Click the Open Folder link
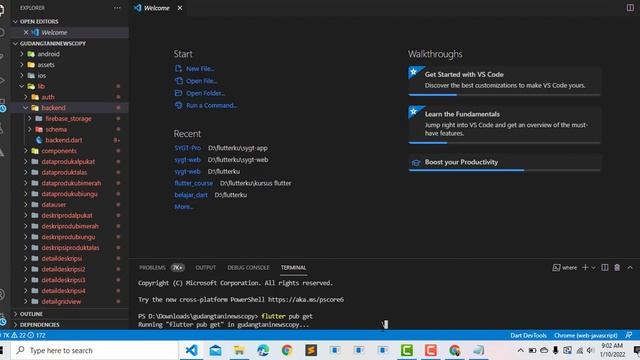The height and width of the screenshot is (360, 640). [x=205, y=93]
